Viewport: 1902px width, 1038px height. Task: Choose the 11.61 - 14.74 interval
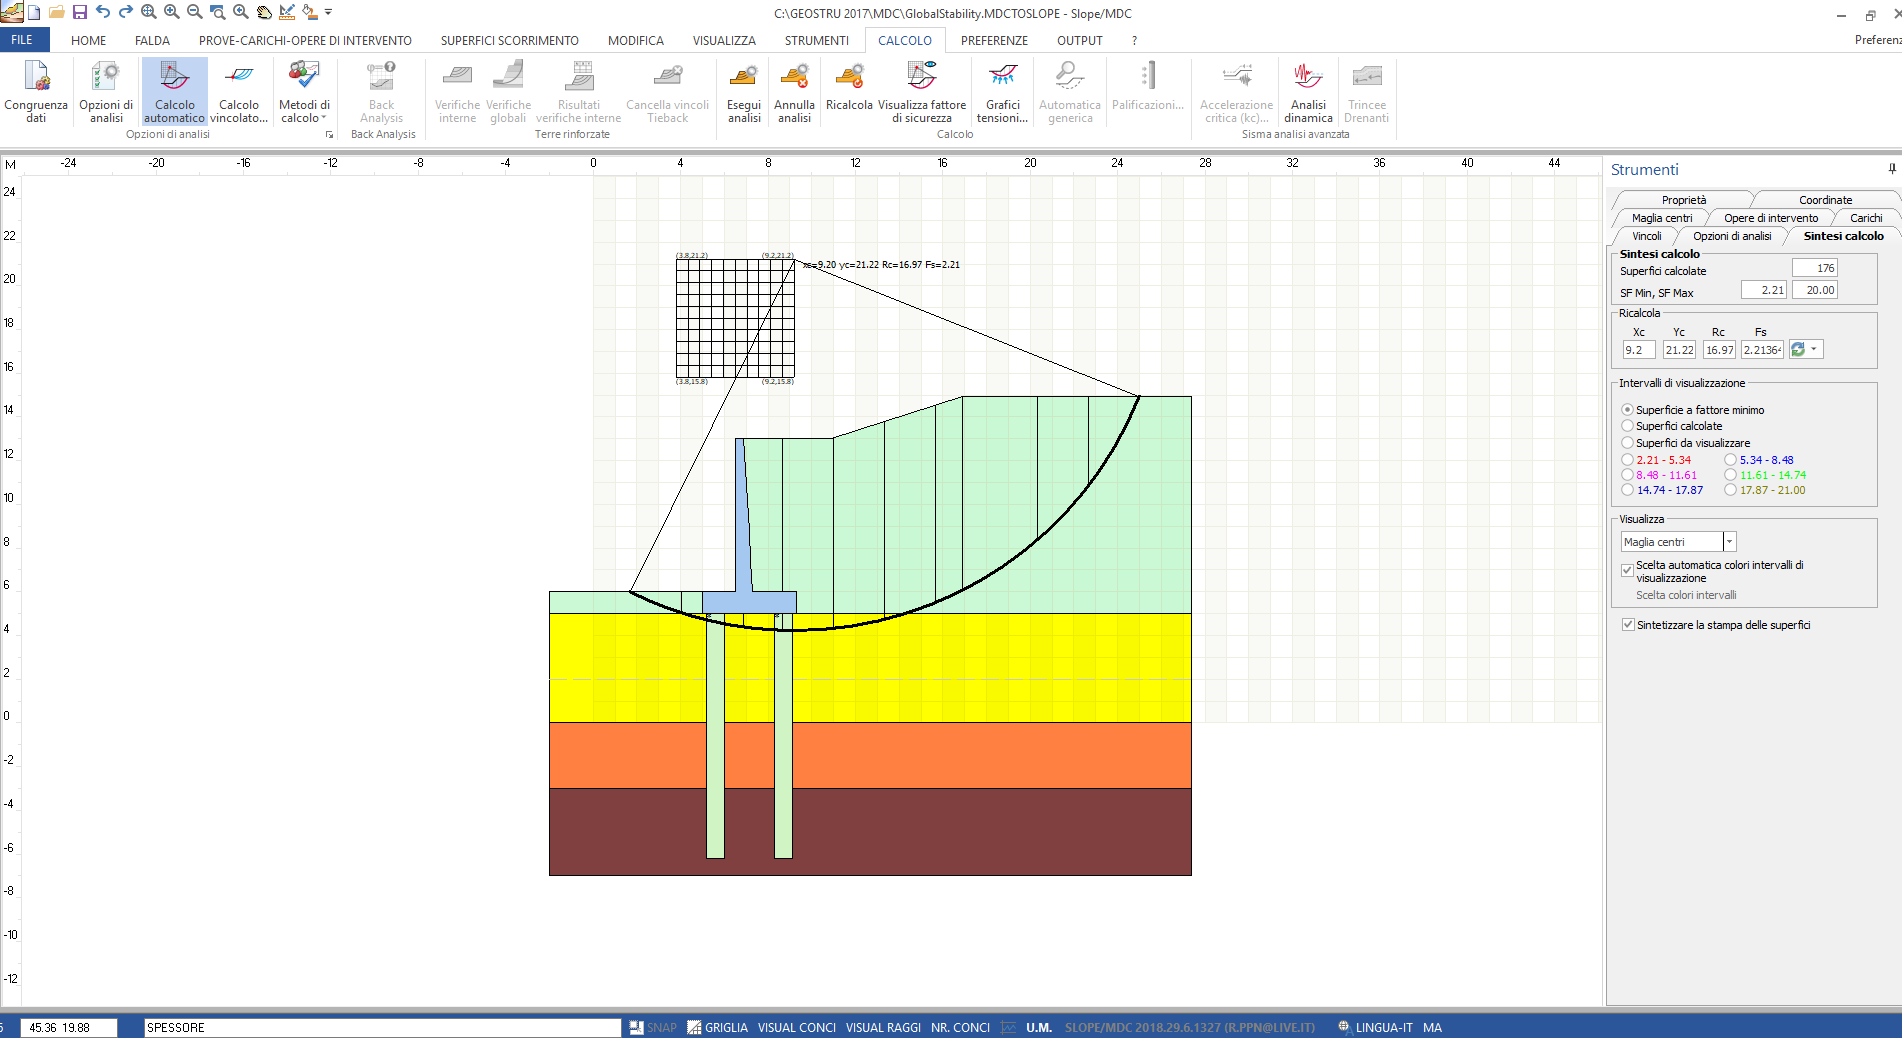tap(1765, 475)
